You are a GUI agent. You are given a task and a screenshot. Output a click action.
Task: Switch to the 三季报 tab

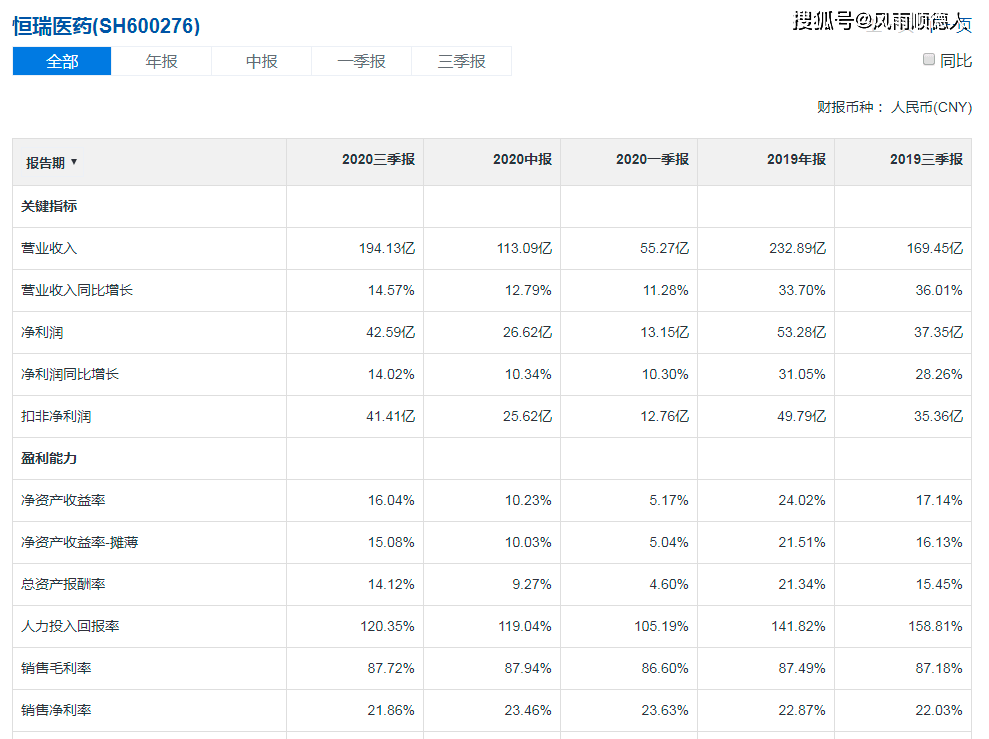tap(461, 61)
